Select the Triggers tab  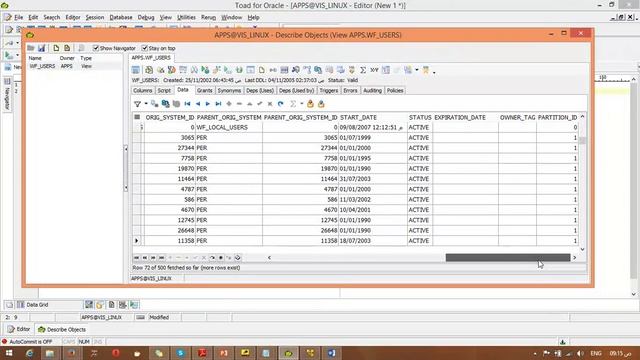(329, 91)
